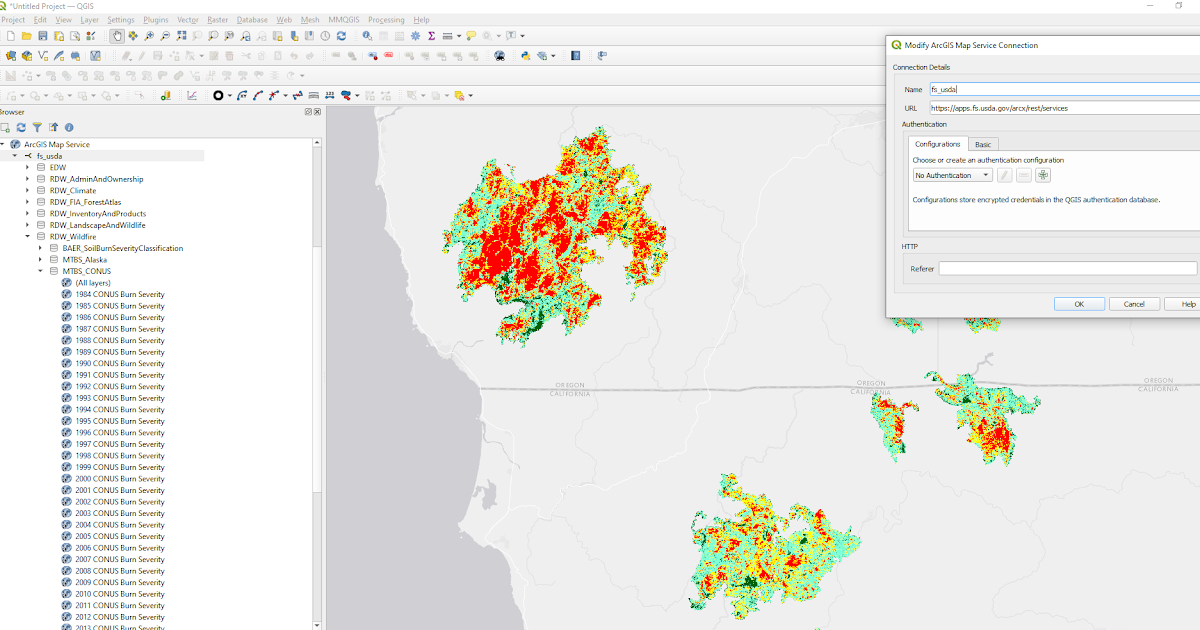Open the Processing menu
This screenshot has height=630, width=1200.
pyautogui.click(x=386, y=20)
